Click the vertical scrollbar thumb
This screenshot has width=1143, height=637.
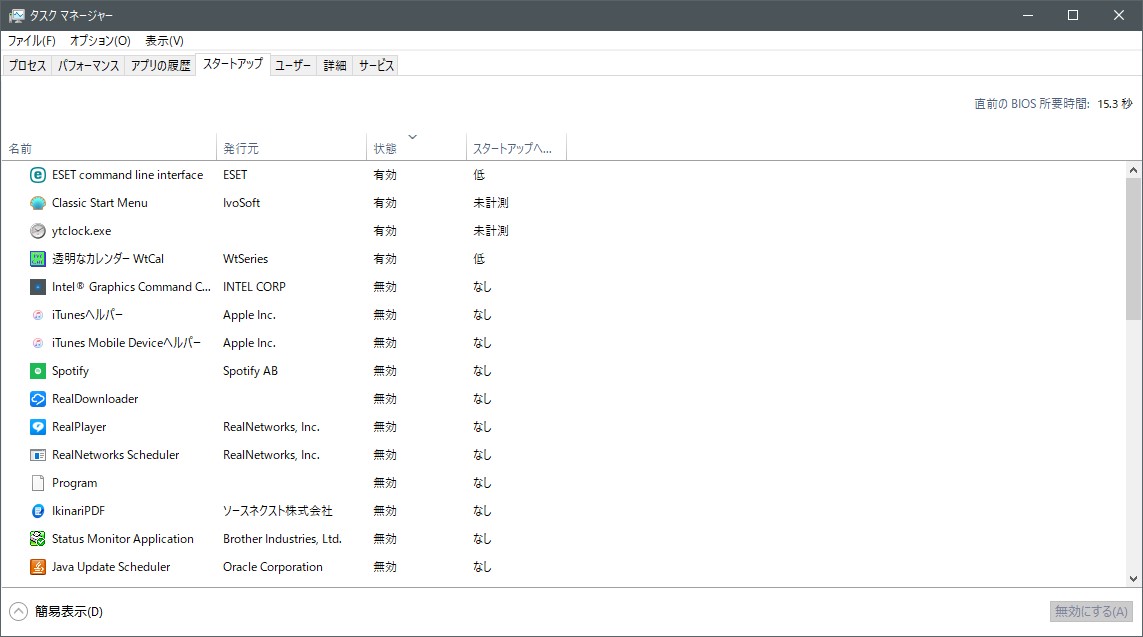coord(1133,249)
